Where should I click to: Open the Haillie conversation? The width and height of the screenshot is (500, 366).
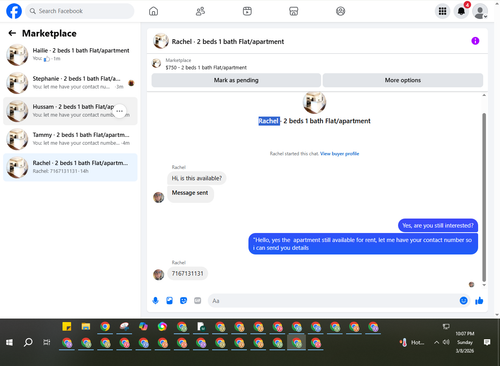click(70, 55)
